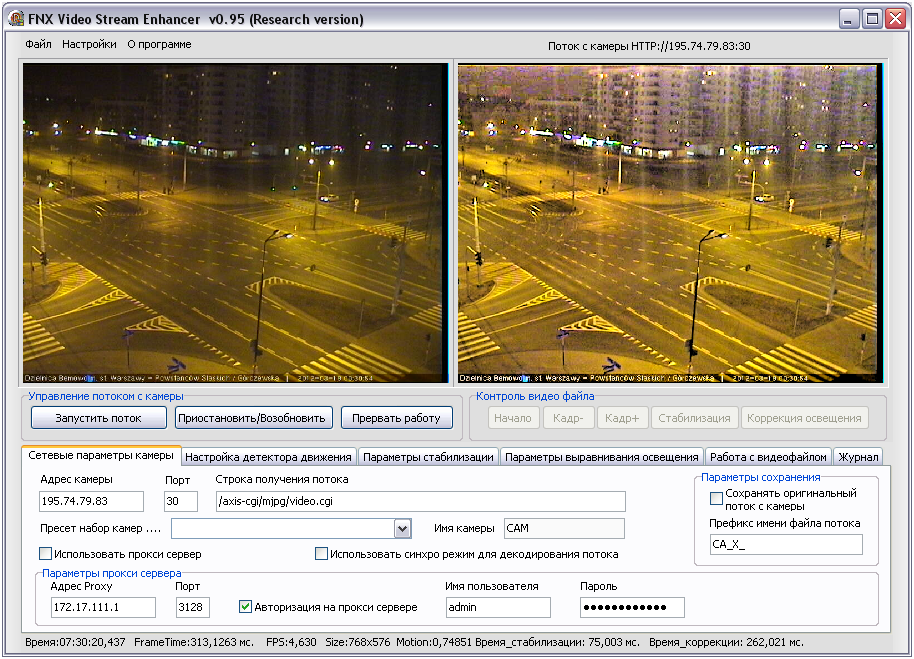
Task: Click the original camera video preview
Action: pos(236,223)
